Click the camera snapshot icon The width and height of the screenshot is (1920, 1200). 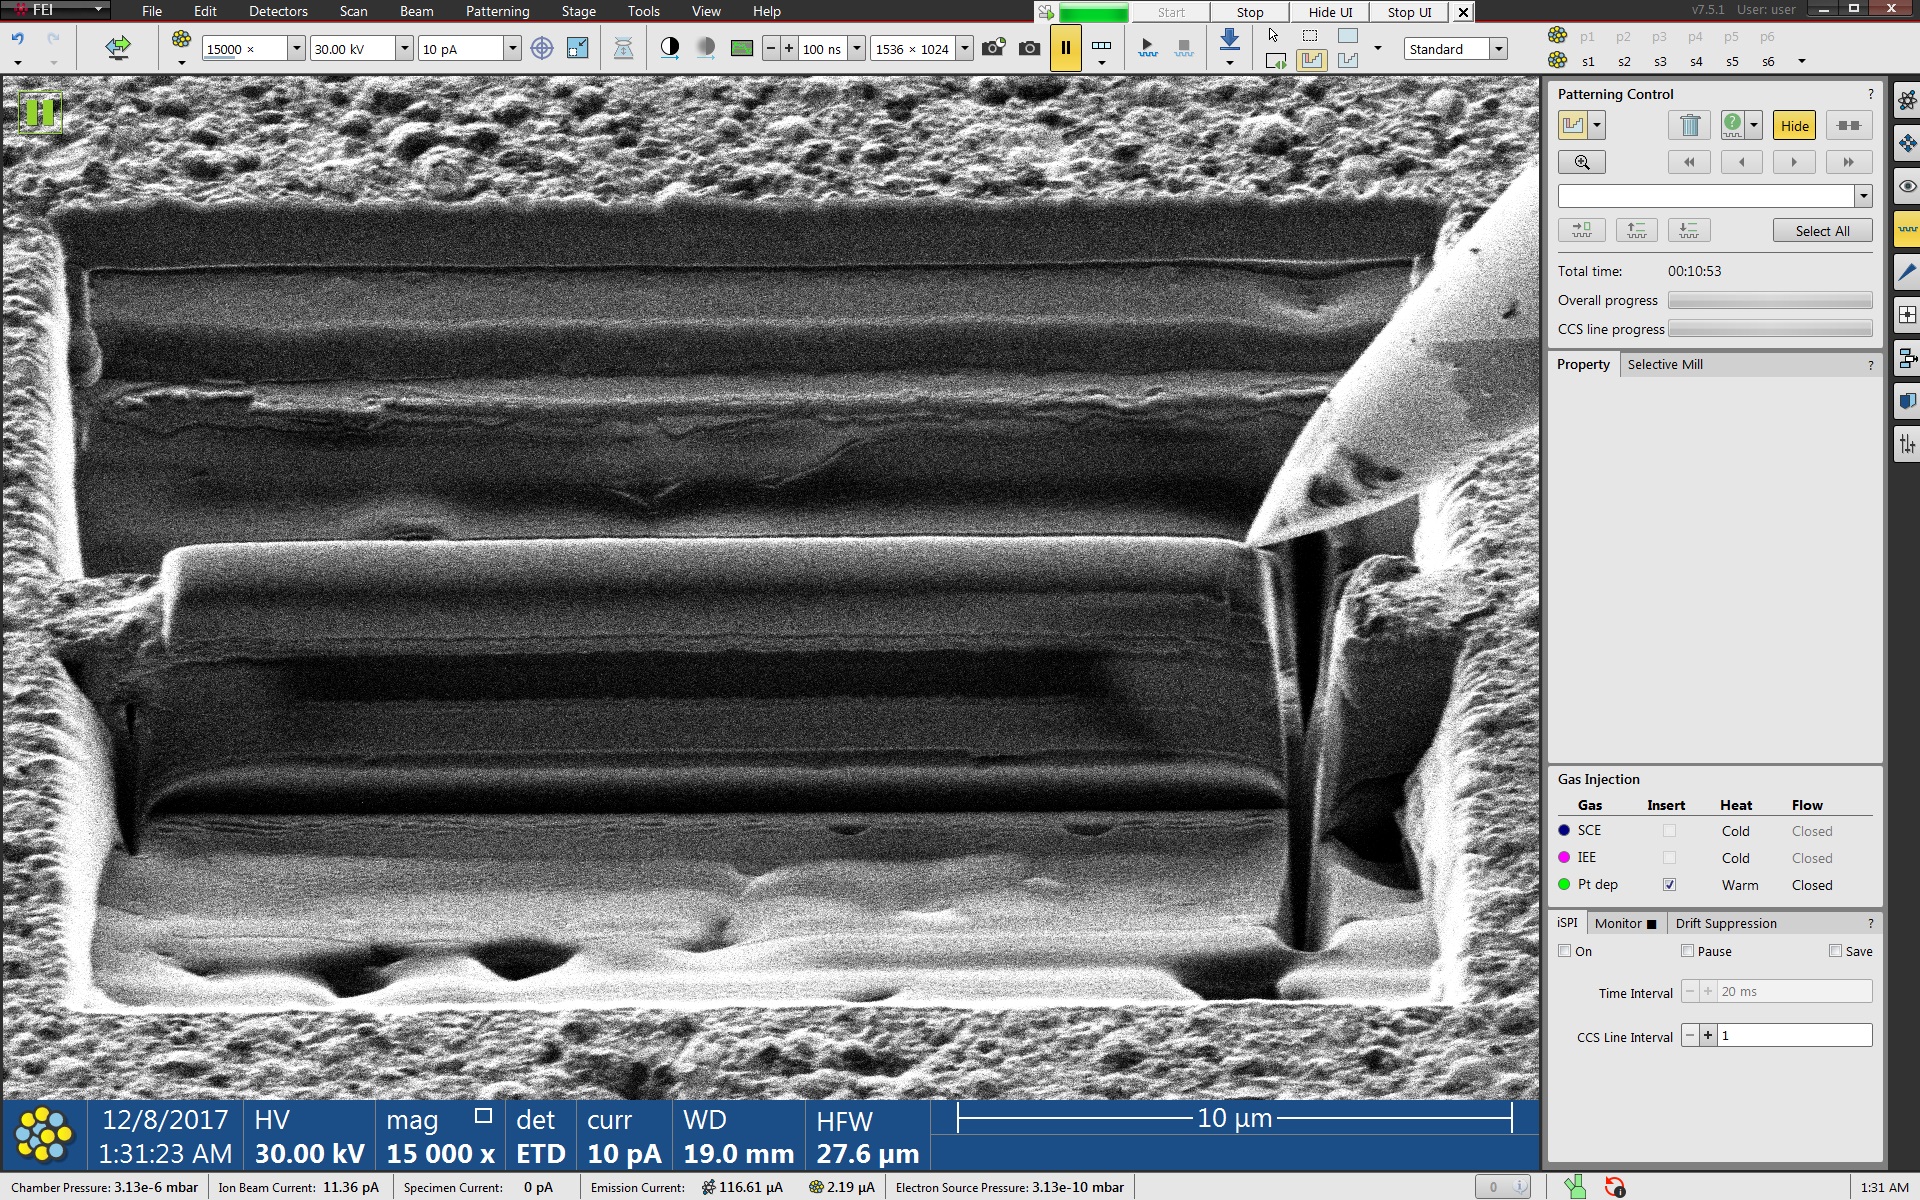point(1029,48)
